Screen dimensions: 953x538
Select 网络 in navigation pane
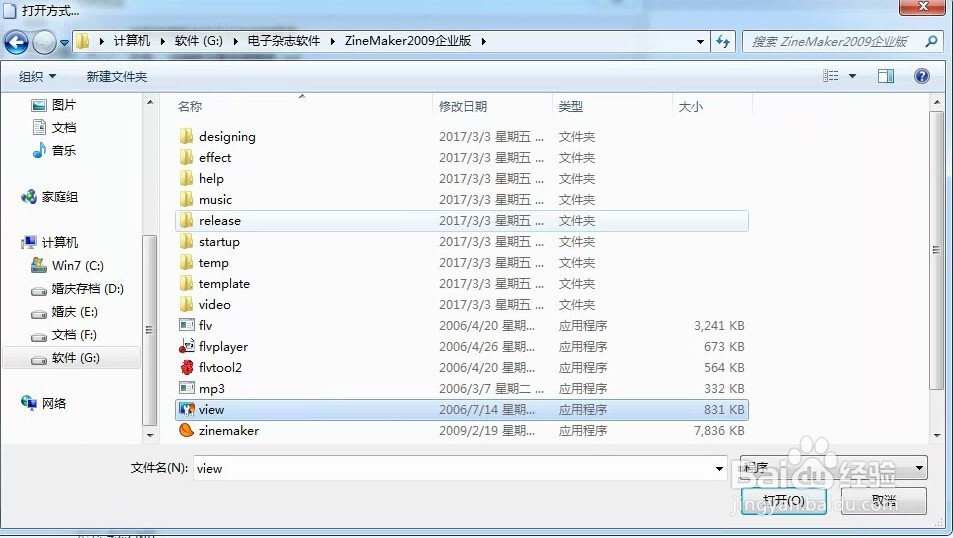[x=43, y=403]
